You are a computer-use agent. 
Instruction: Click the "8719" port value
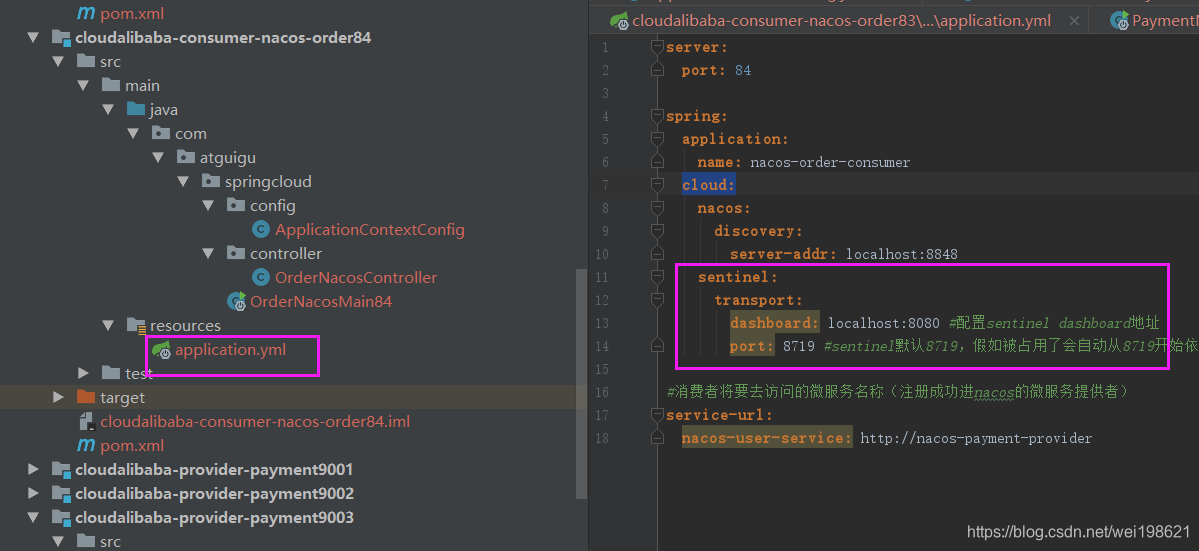click(800, 346)
